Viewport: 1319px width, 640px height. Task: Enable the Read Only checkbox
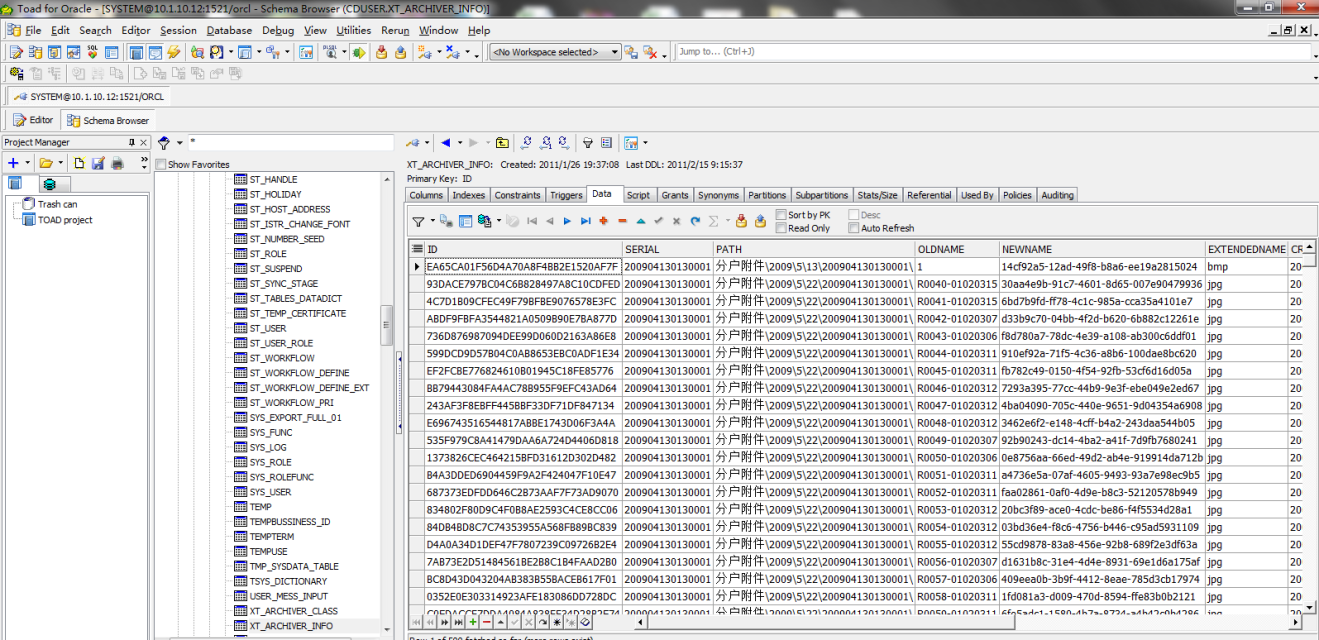(781, 228)
